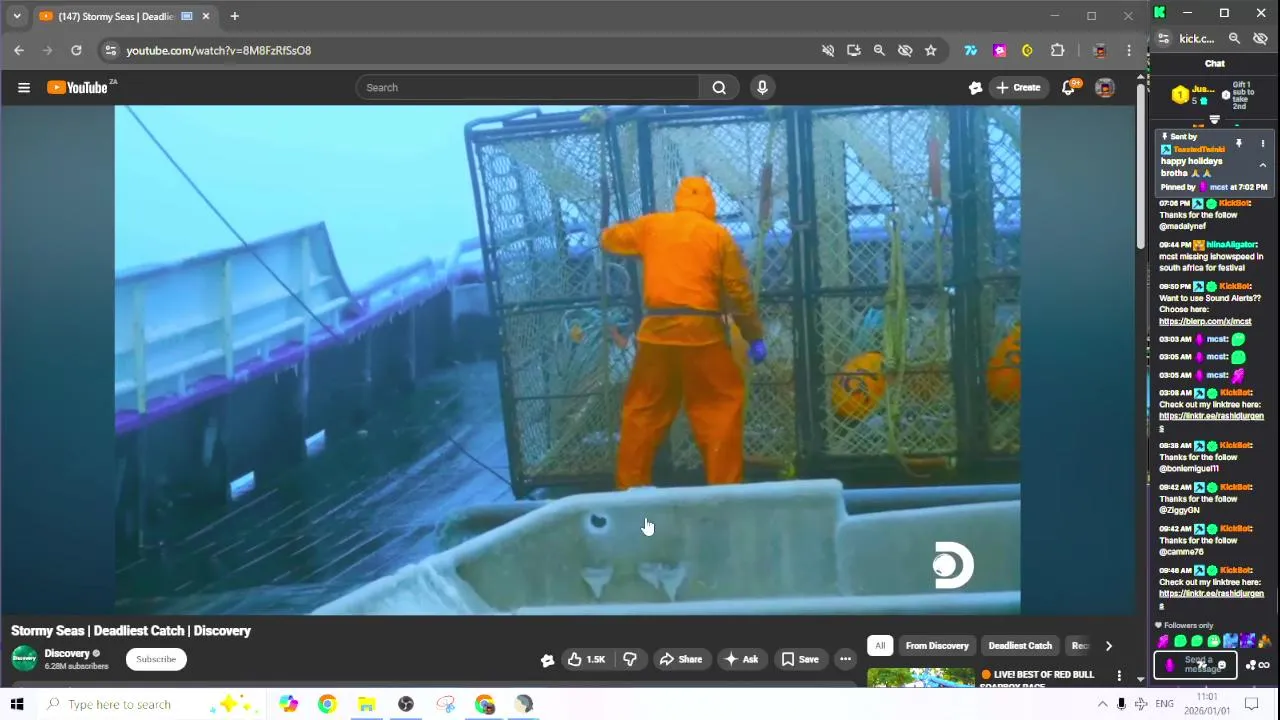Click the Kick window zoom magnifier
Viewport: 1280px width, 720px height.
pos(1234,39)
